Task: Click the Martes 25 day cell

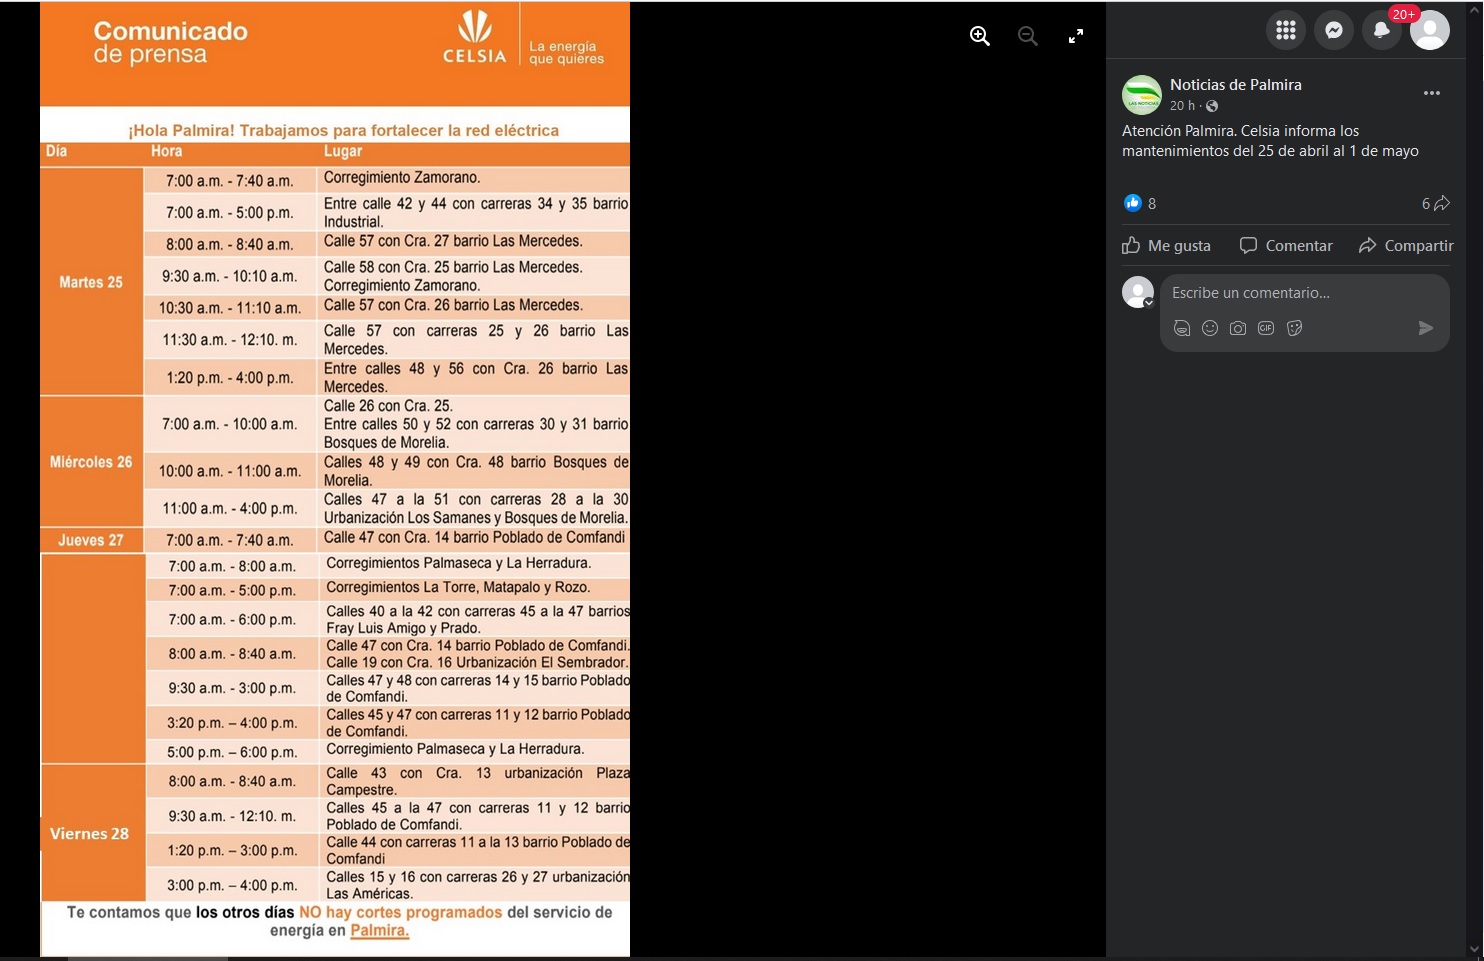Action: (x=91, y=282)
